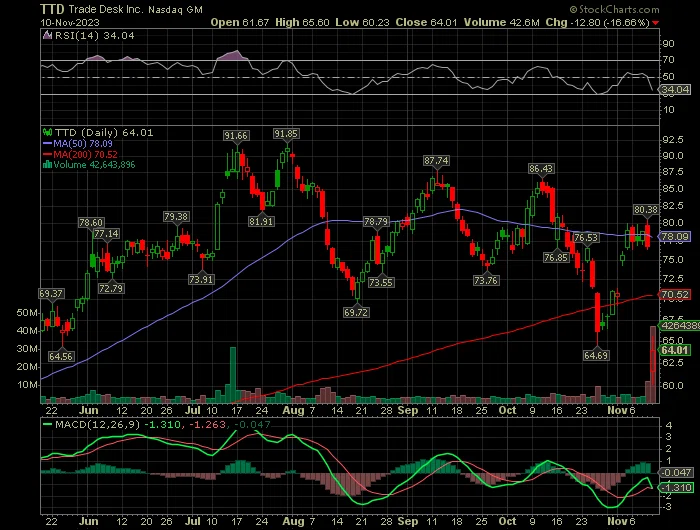Click the 69.72 August low label

[356, 312]
